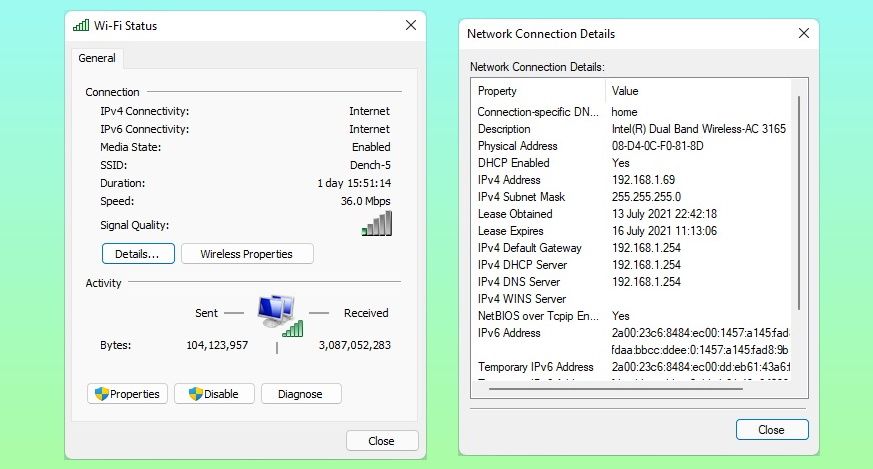The image size is (873, 469).
Task: Open Wireless Properties
Action: coord(246,254)
